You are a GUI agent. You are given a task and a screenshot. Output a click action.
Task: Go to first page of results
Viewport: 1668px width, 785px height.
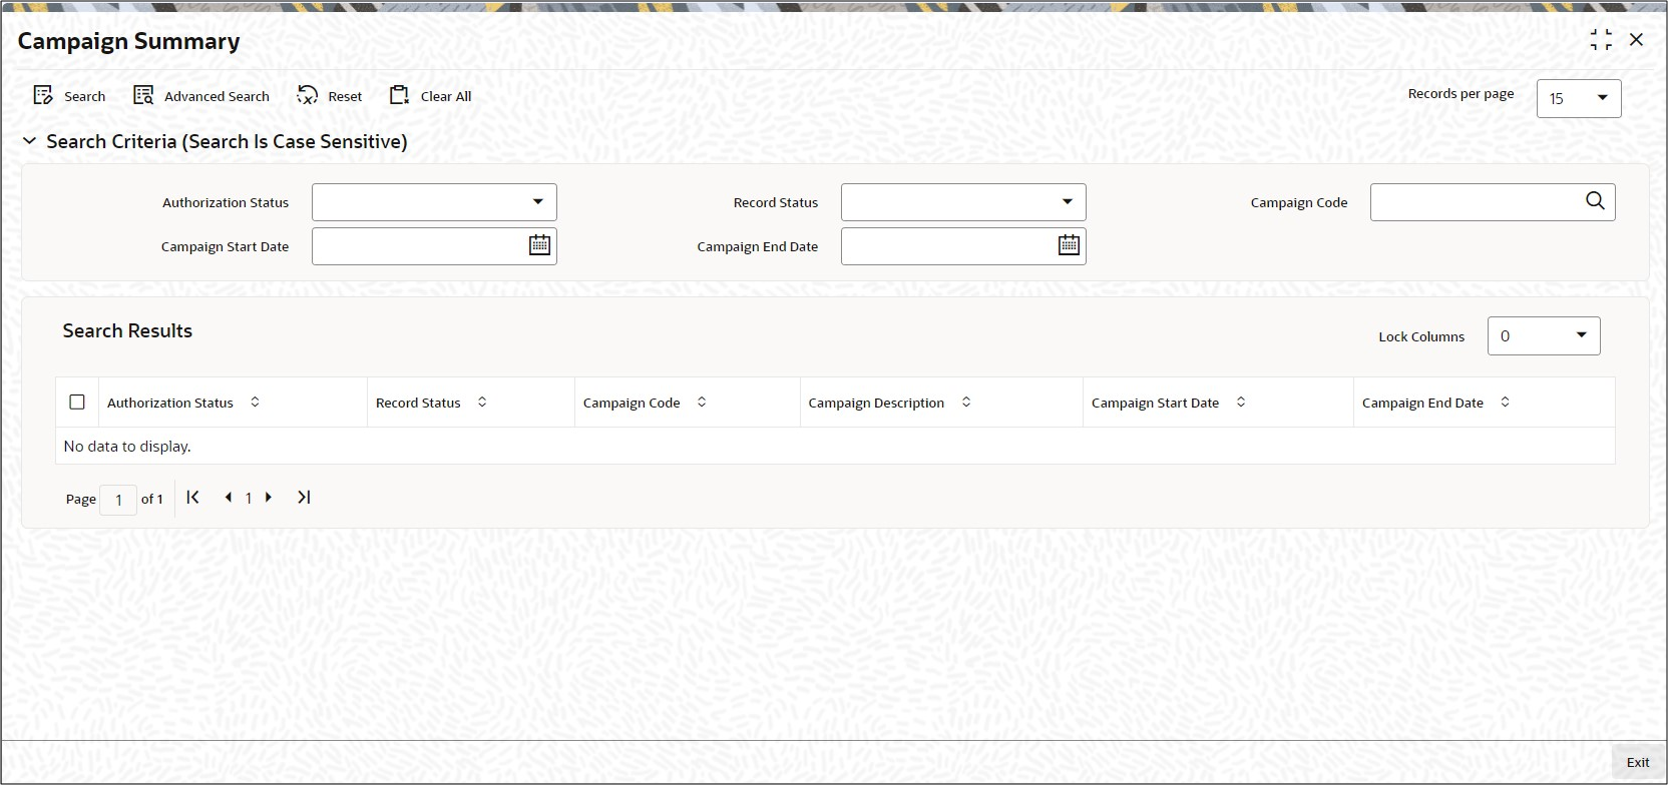(193, 497)
